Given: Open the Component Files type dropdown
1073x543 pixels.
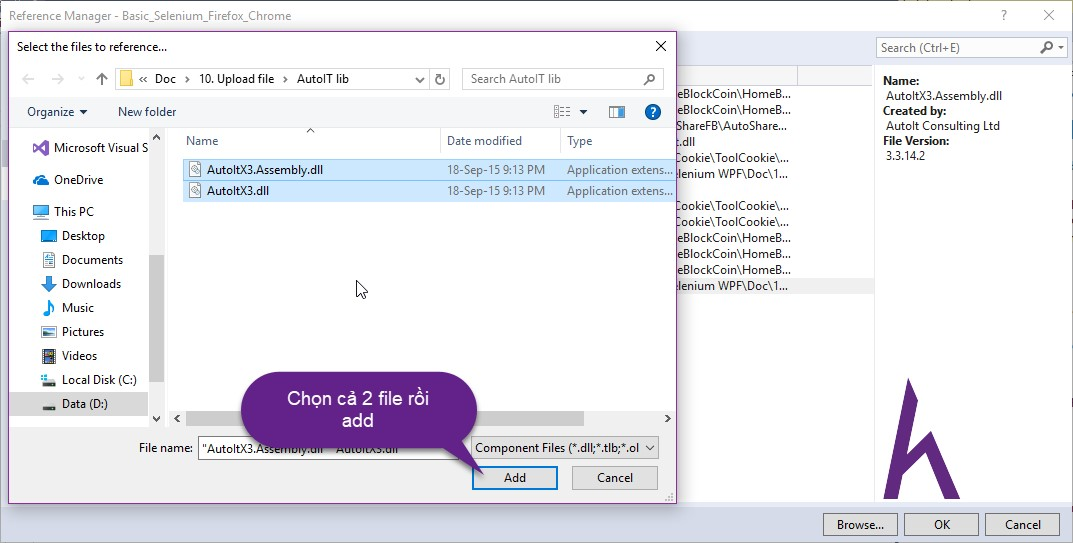Looking at the screenshot, I should tap(565, 448).
